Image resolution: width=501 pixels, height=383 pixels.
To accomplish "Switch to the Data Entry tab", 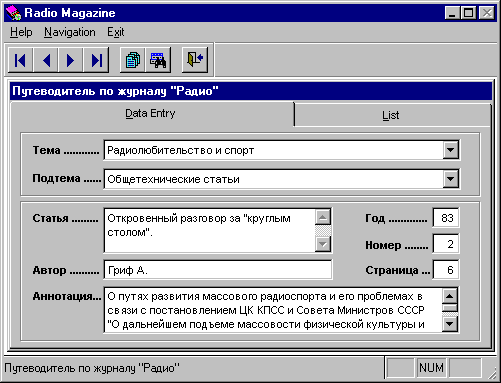I will point(152,114).
